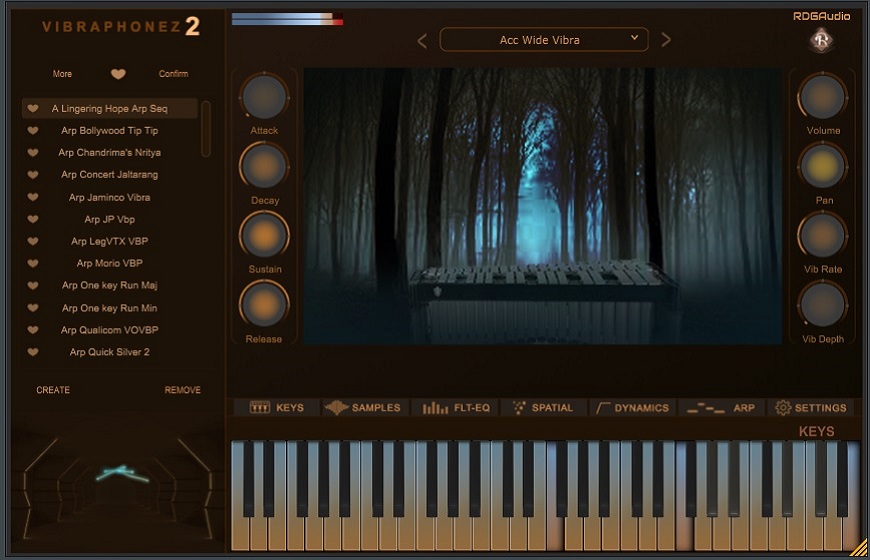The height and width of the screenshot is (560, 870).
Task: Click the glowing mallets graphic in tunnel
Action: 122,473
